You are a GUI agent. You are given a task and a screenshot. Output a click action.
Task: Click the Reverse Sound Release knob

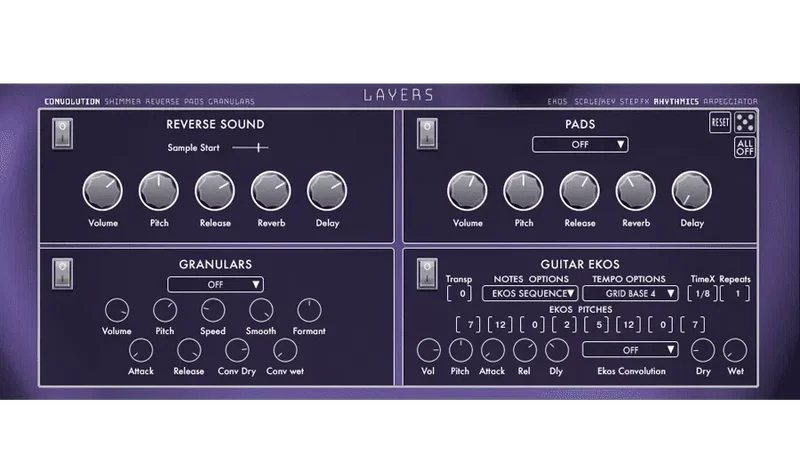[x=215, y=191]
